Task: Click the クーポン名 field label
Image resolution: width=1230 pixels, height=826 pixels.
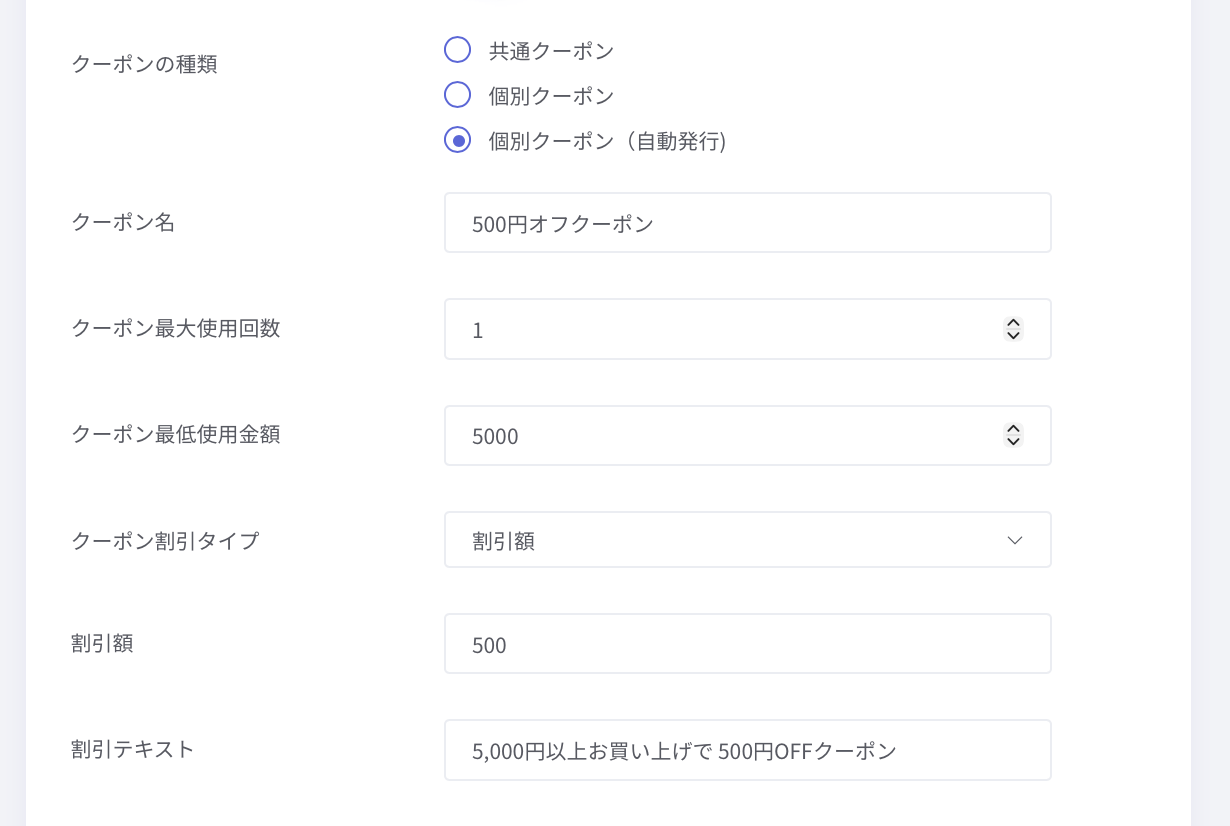Action: (123, 222)
